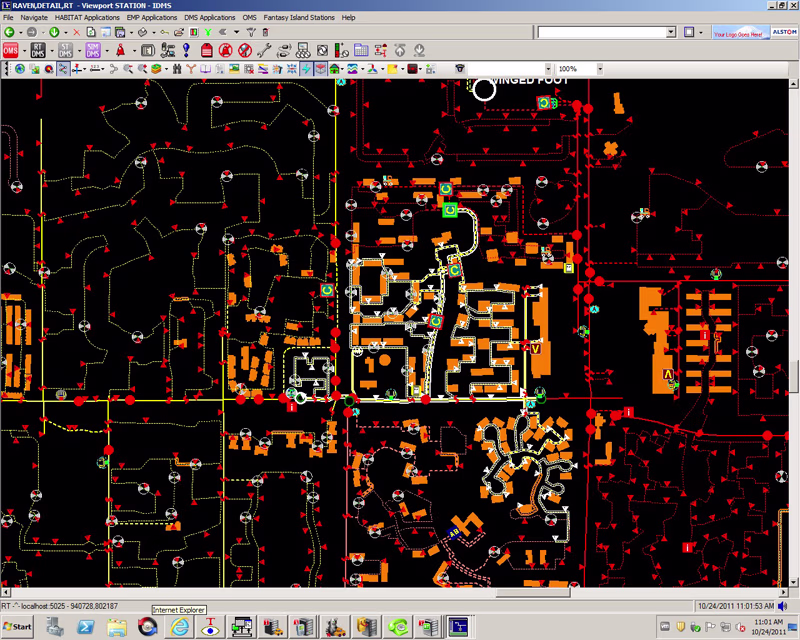The image size is (800, 640).
Task: Open the Back button history dropdown
Action: point(20,32)
